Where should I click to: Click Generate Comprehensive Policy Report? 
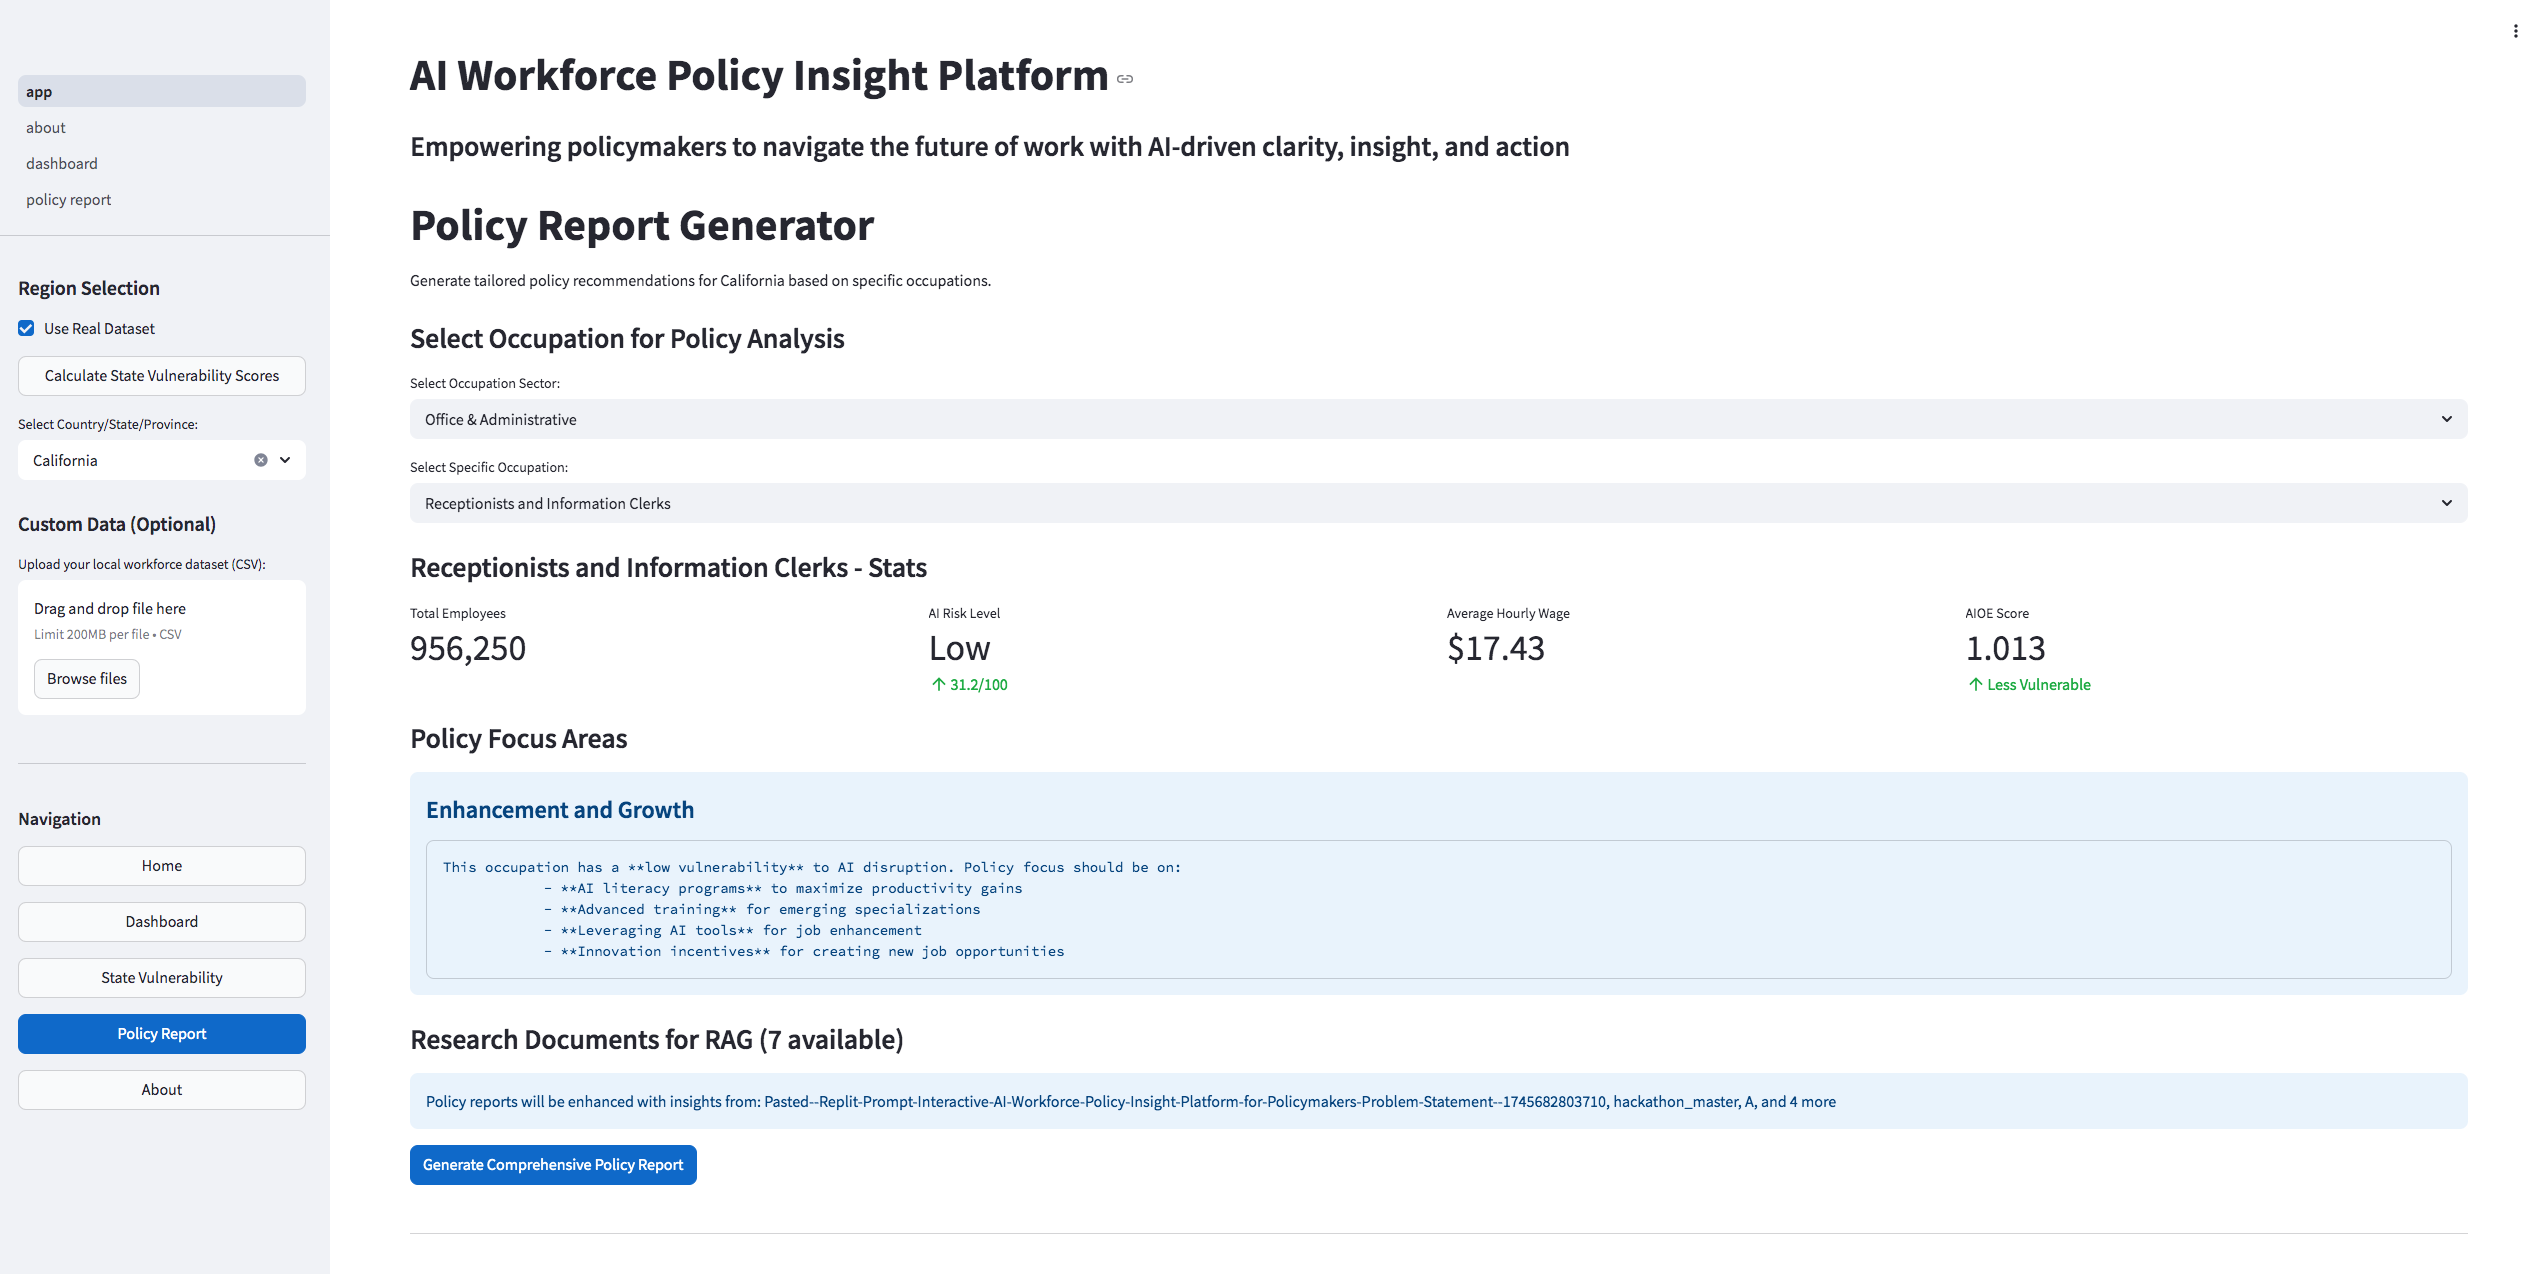(553, 1165)
